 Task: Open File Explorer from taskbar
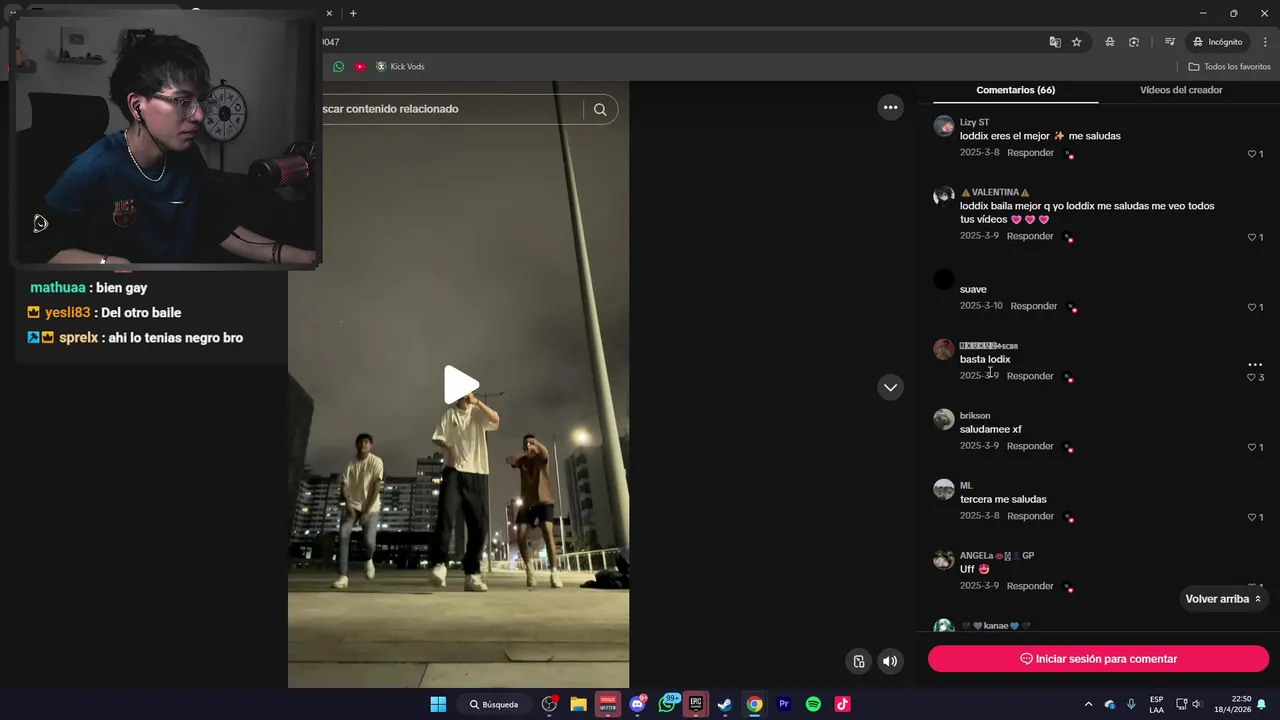(578, 704)
